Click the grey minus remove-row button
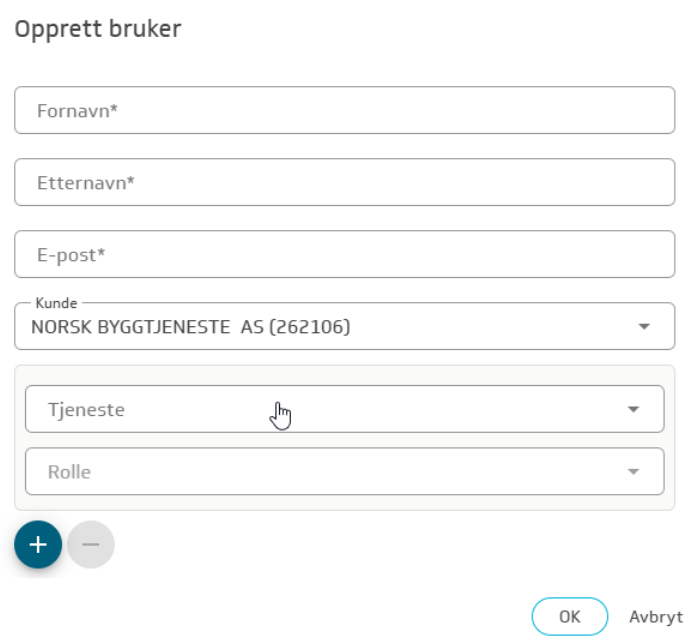Screen dimensions: 697x641 click(x=91, y=545)
